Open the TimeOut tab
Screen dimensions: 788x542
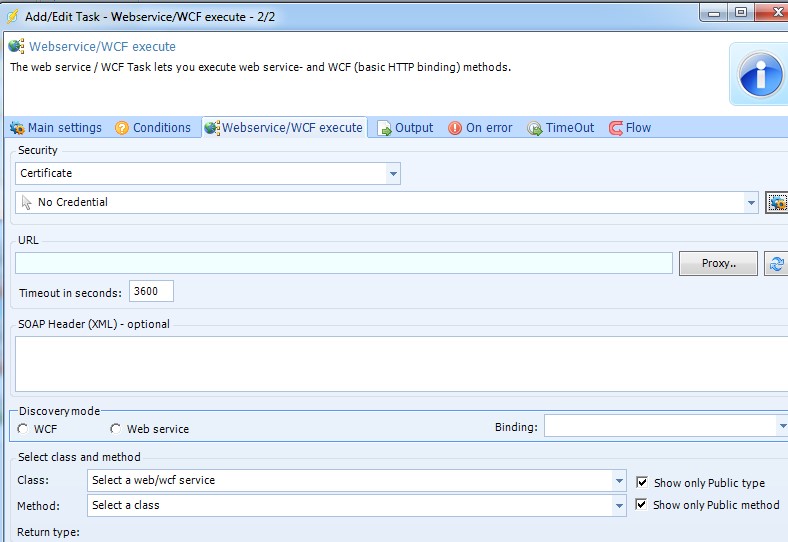click(x=561, y=128)
